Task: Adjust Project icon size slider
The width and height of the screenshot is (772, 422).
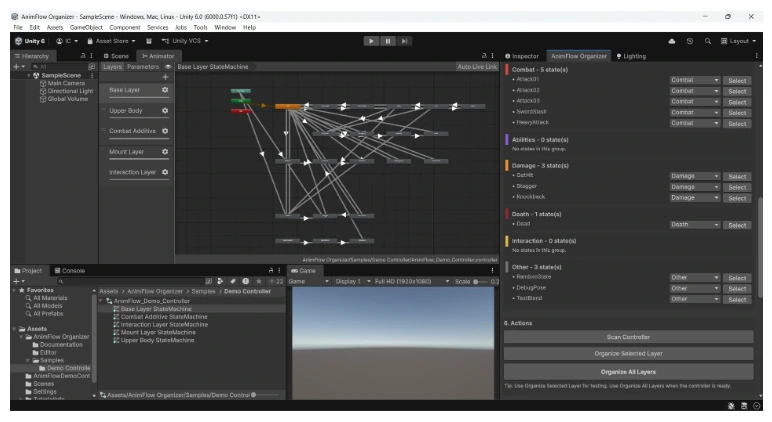Action: pyautogui.click(x=266, y=395)
